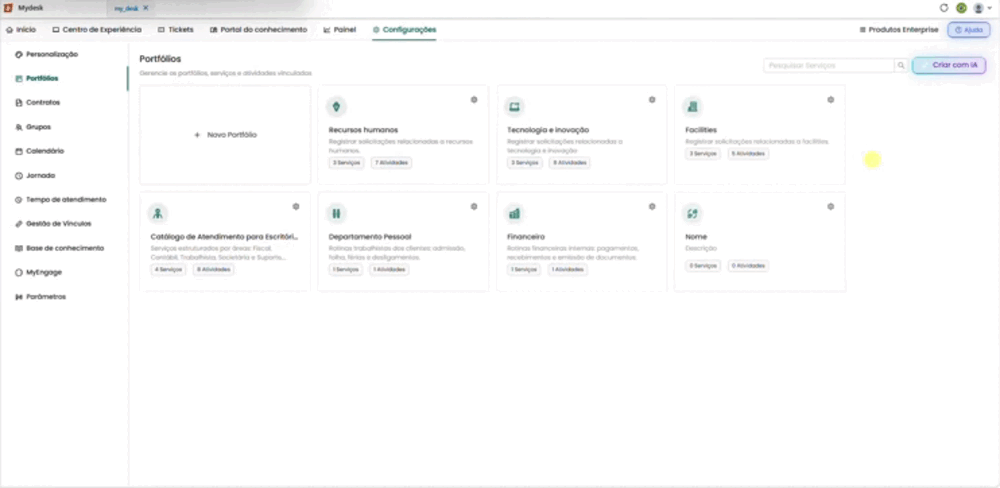
Task: Open the Financeiro portfolio title
Action: [x=526, y=237]
